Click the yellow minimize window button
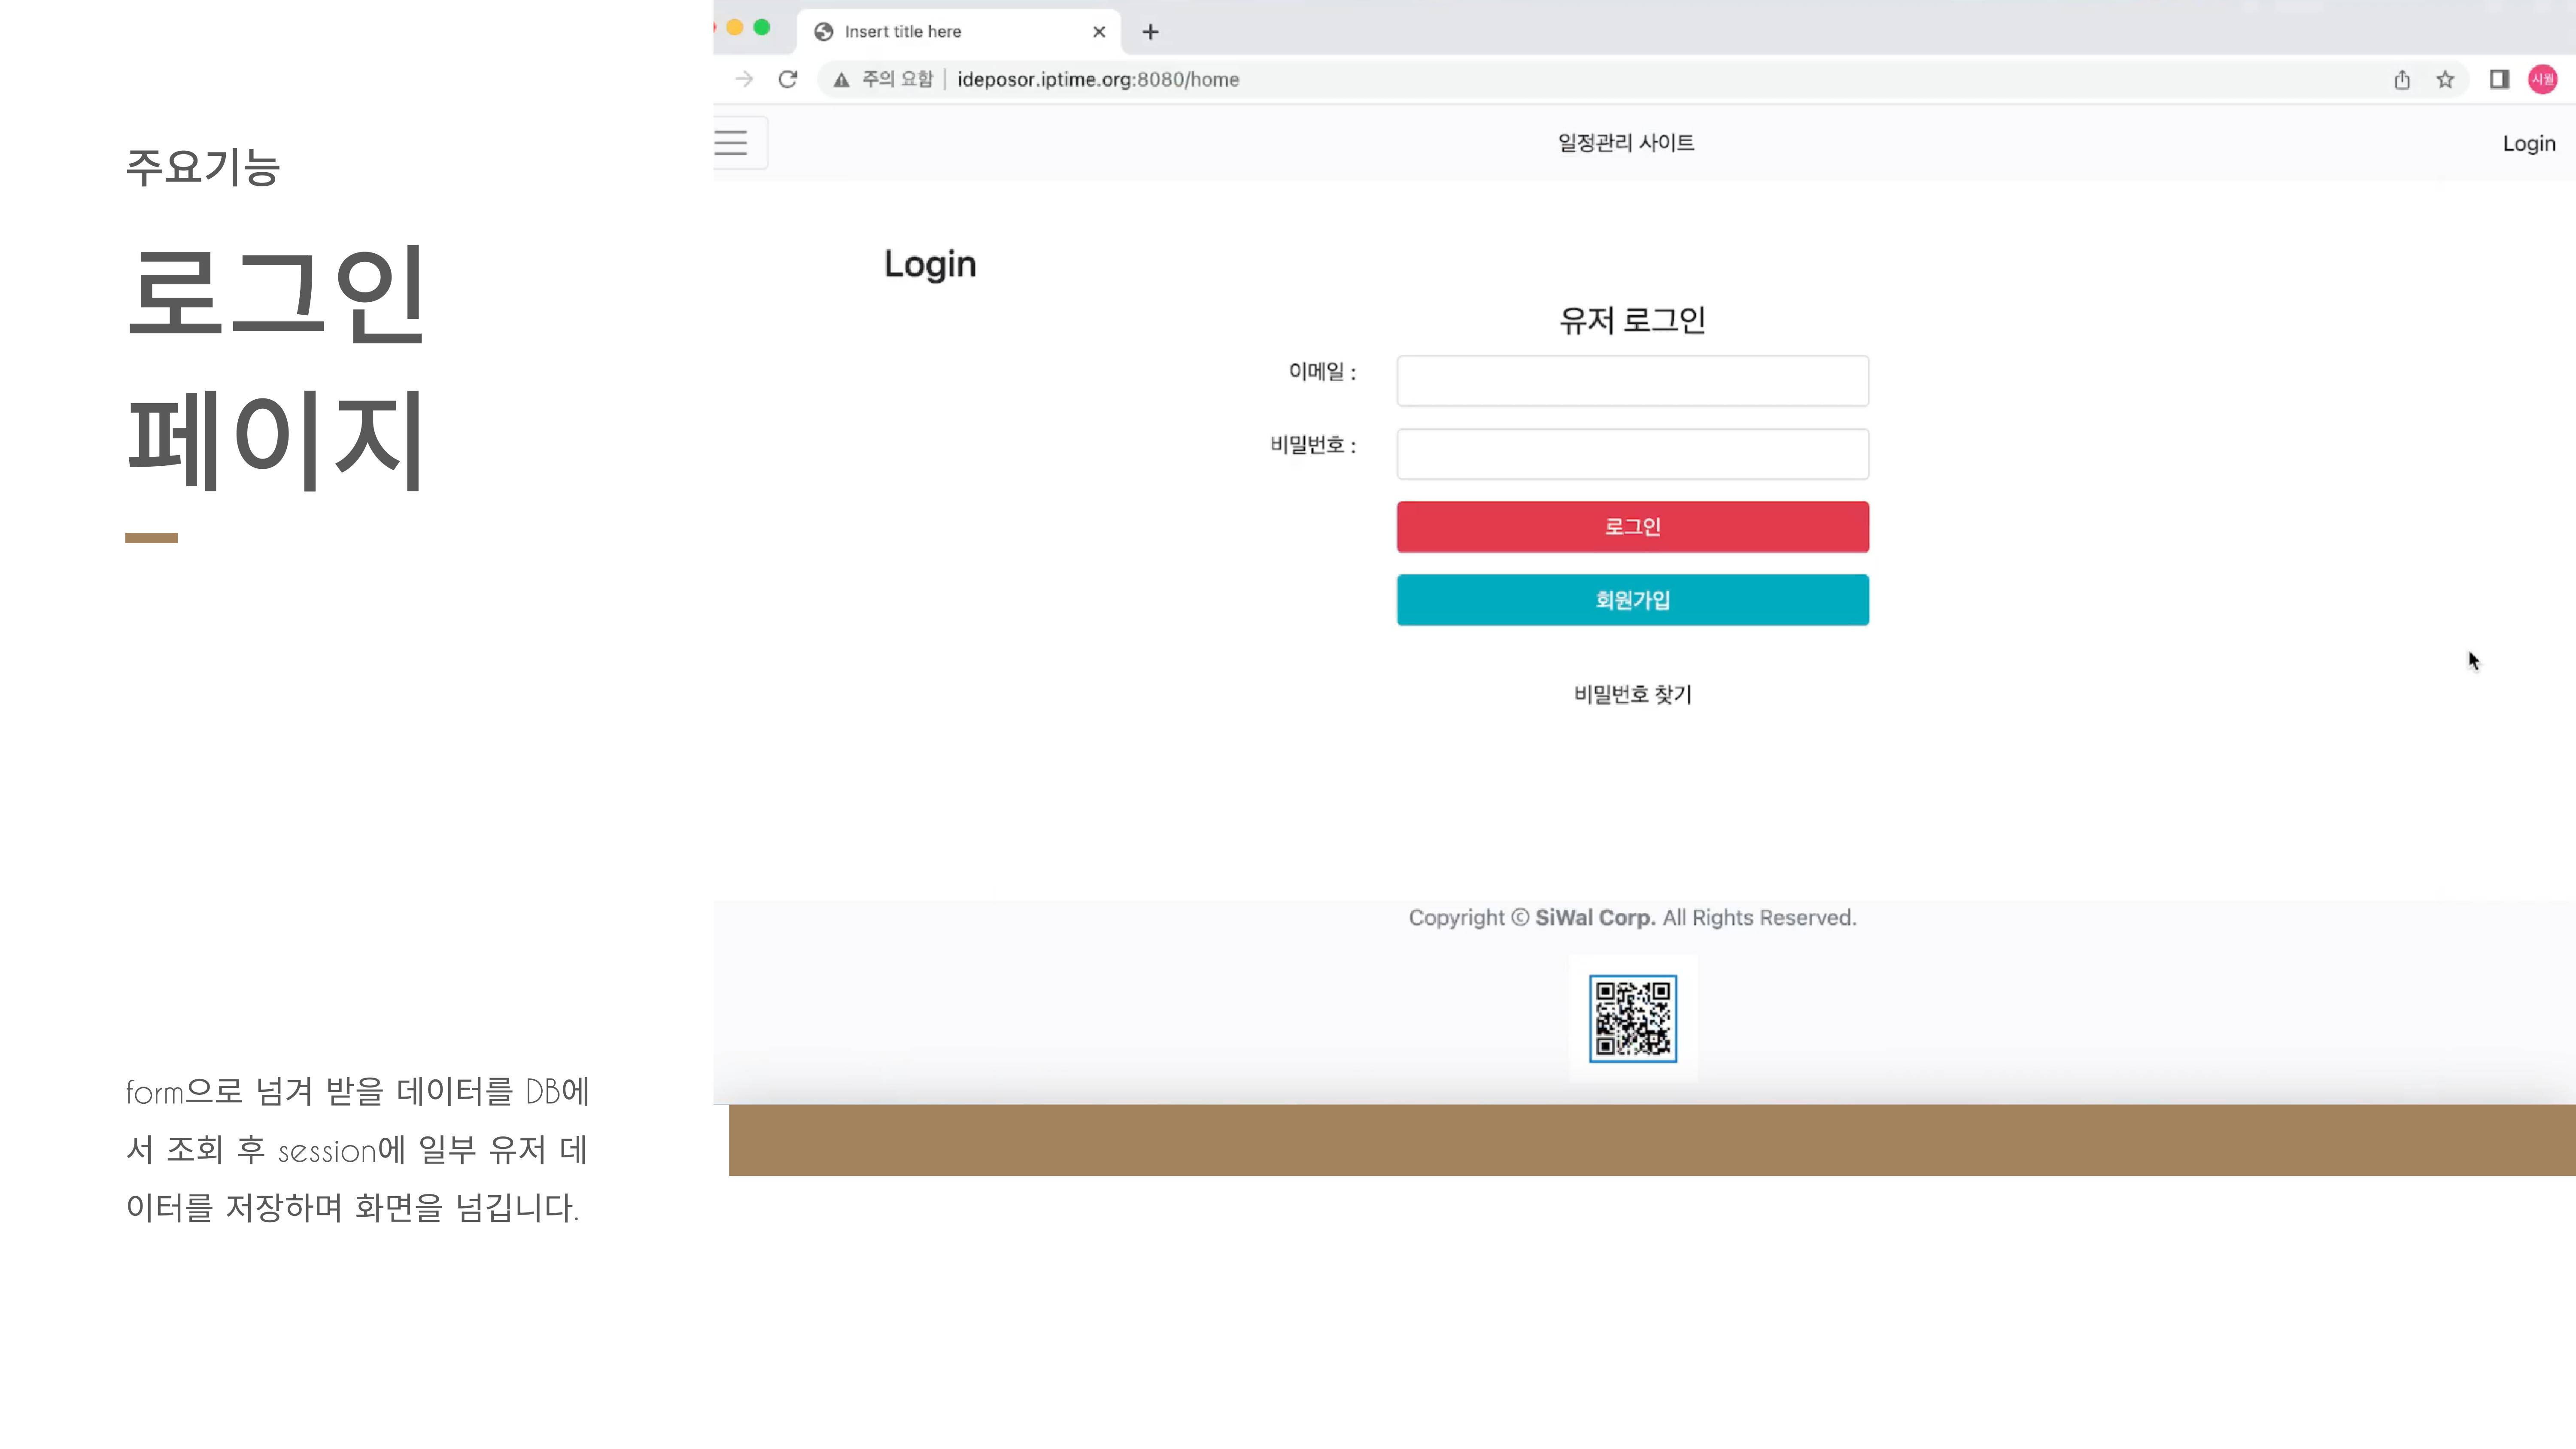The width and height of the screenshot is (2576, 1449). click(735, 28)
